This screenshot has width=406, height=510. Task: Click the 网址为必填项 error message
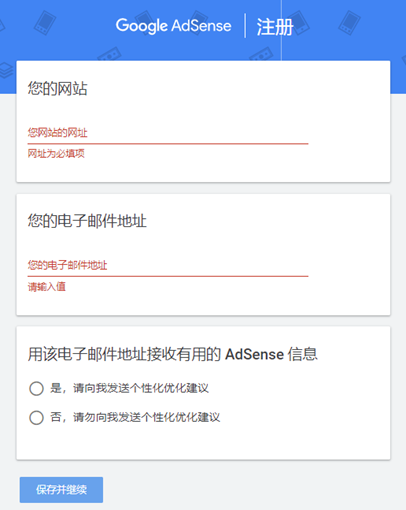point(56,154)
